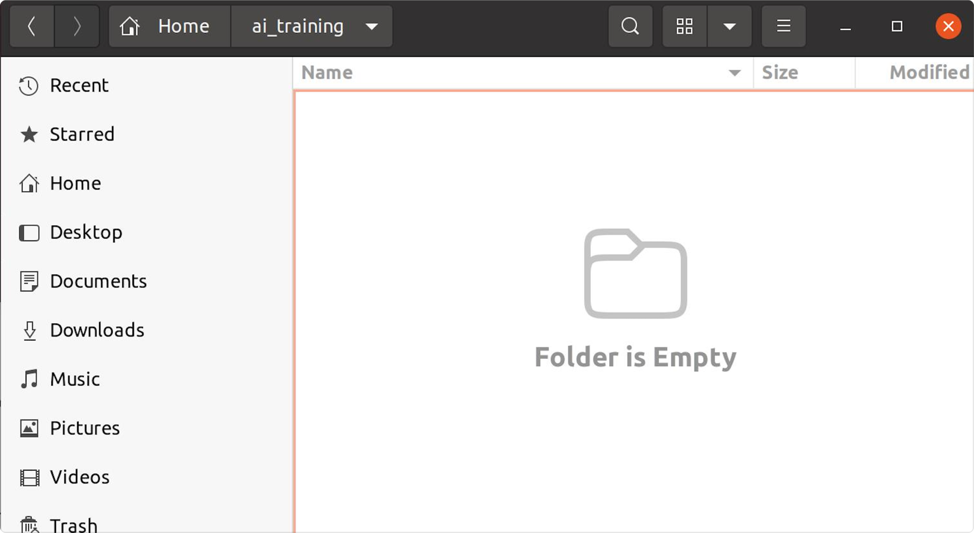Open the search magnifier icon
This screenshot has height=533, width=974.
[630, 27]
